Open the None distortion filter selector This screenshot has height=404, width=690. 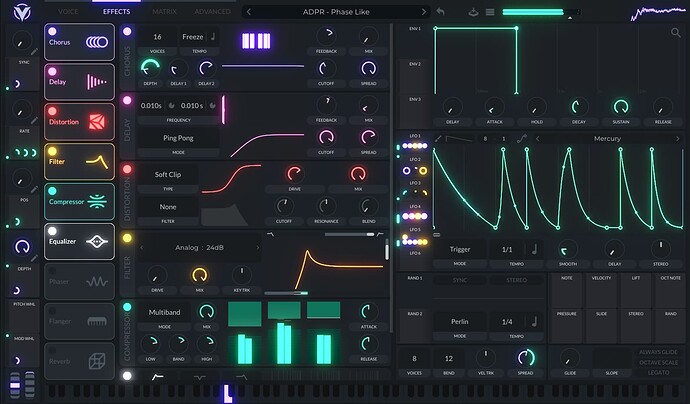[168, 206]
